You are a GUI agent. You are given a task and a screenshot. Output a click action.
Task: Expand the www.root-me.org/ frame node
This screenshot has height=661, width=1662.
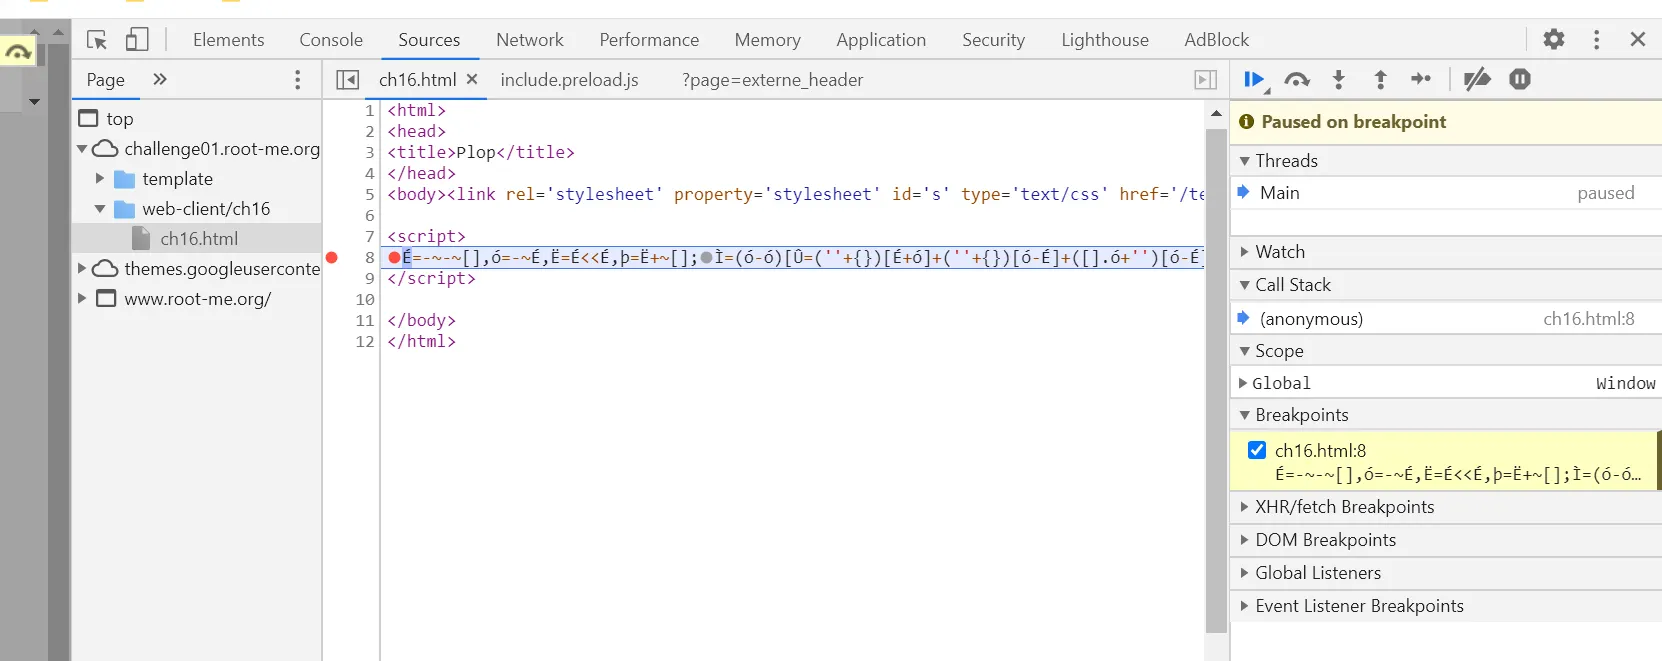pyautogui.click(x=82, y=299)
